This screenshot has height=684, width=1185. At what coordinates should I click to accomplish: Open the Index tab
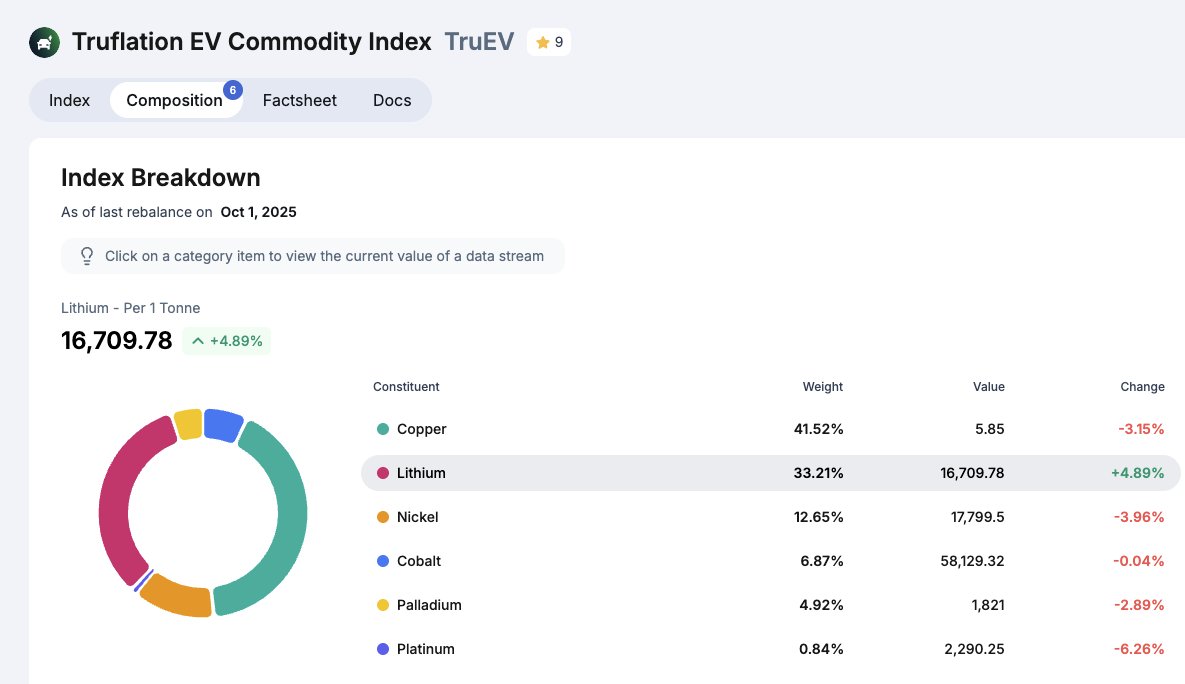click(70, 101)
